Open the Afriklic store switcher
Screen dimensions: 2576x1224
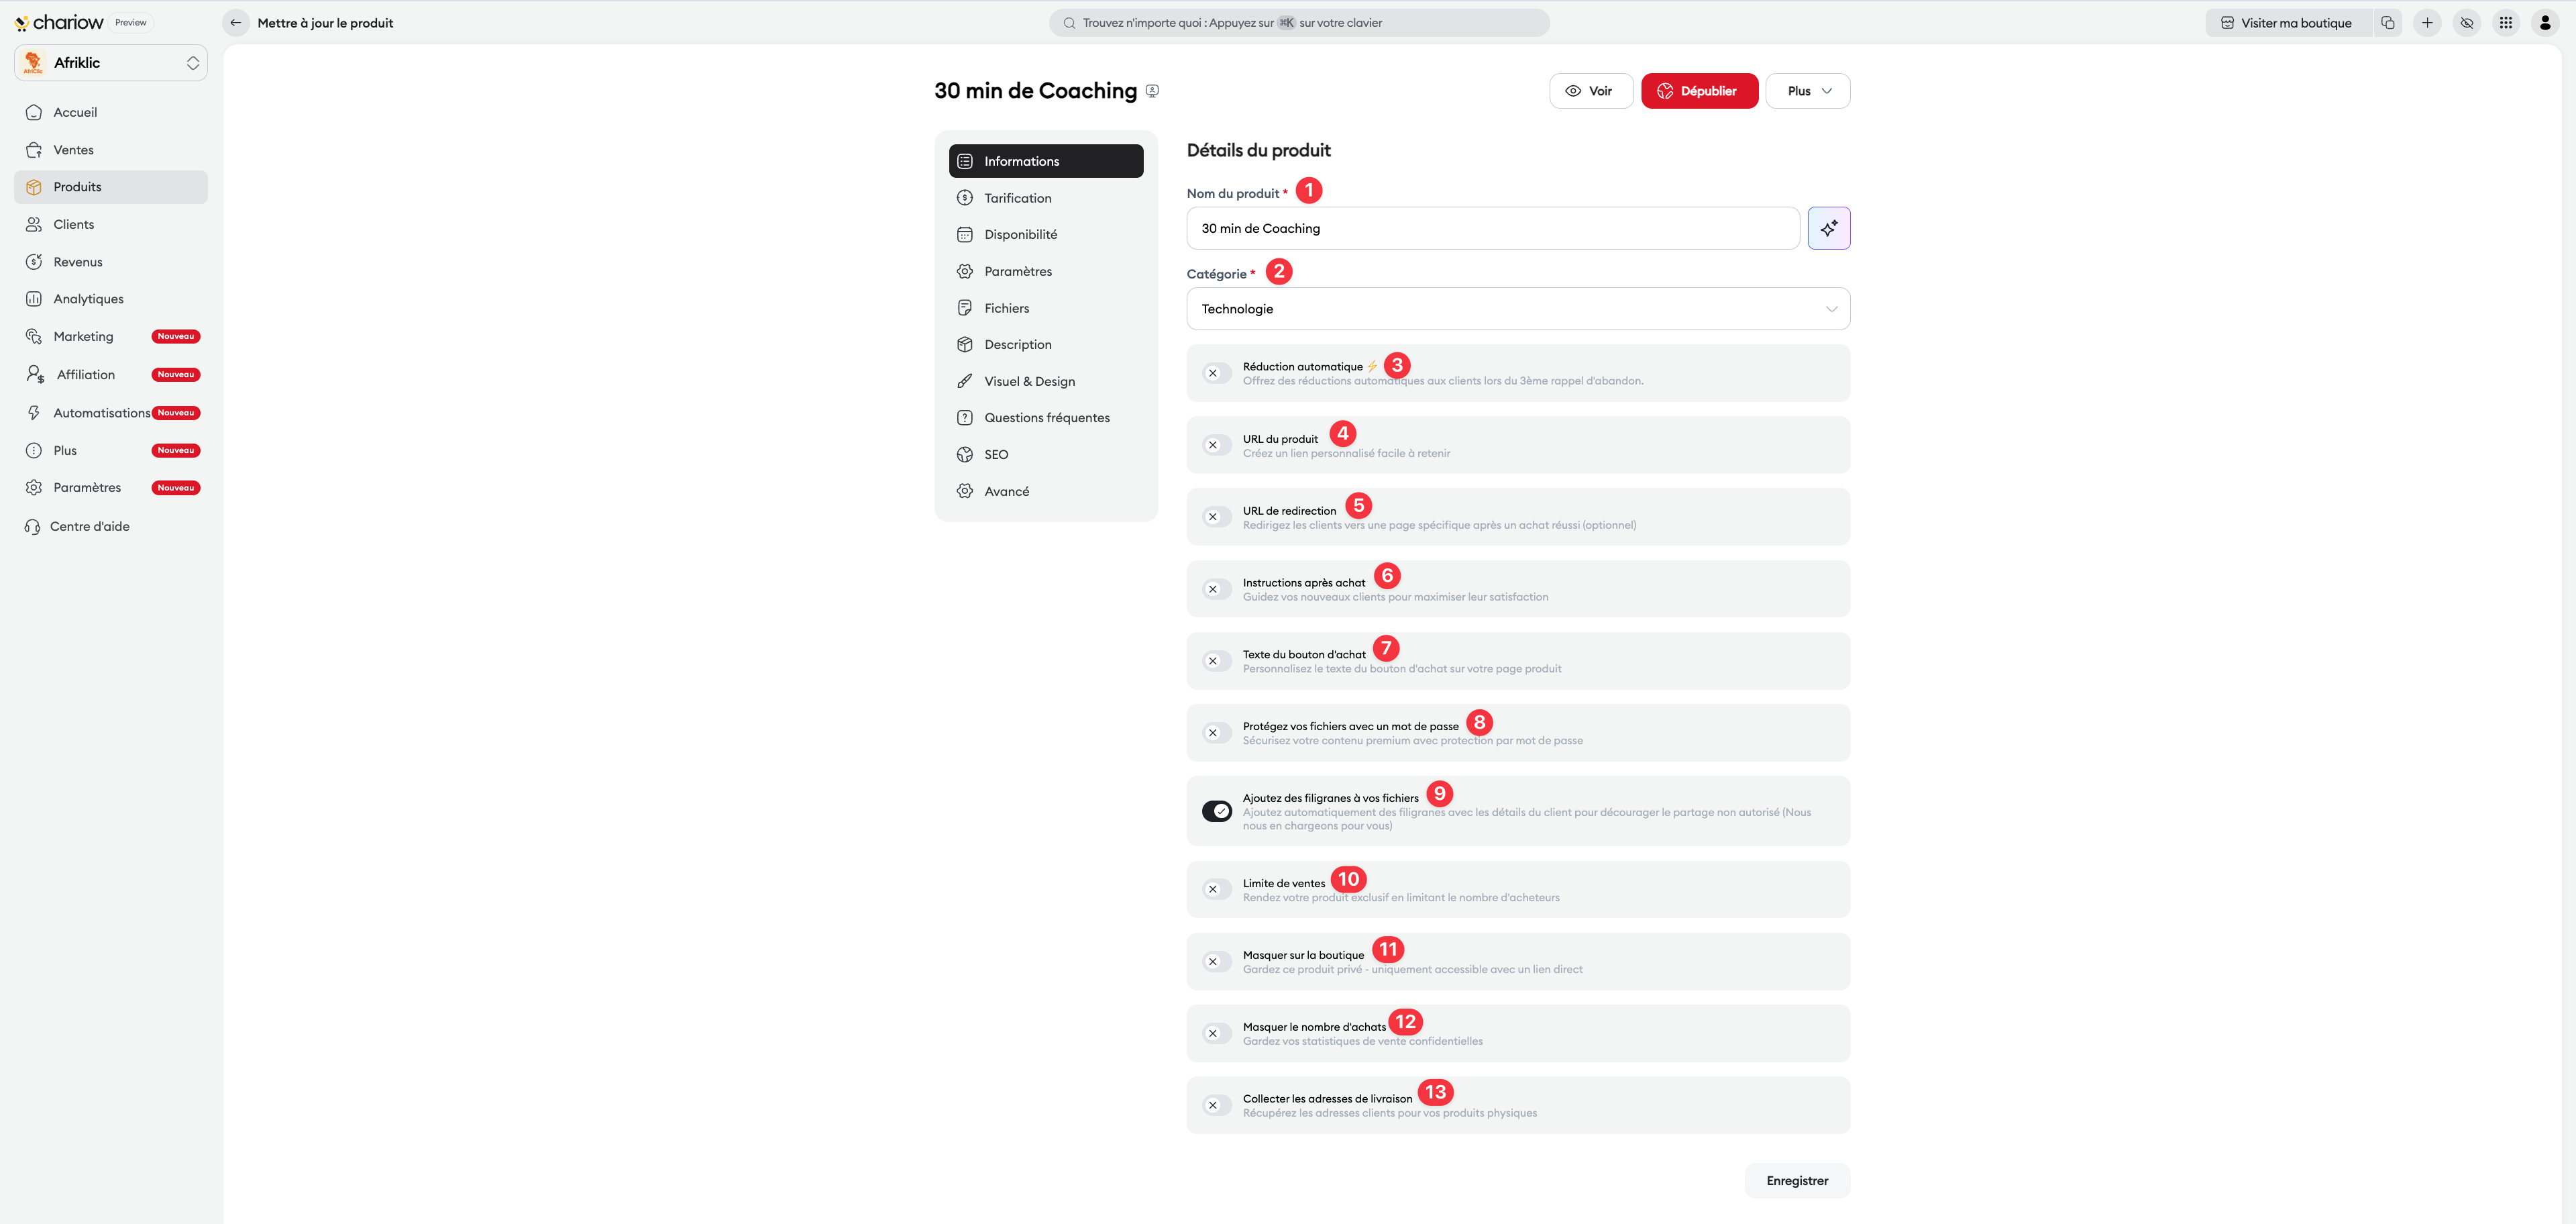pyautogui.click(x=111, y=63)
